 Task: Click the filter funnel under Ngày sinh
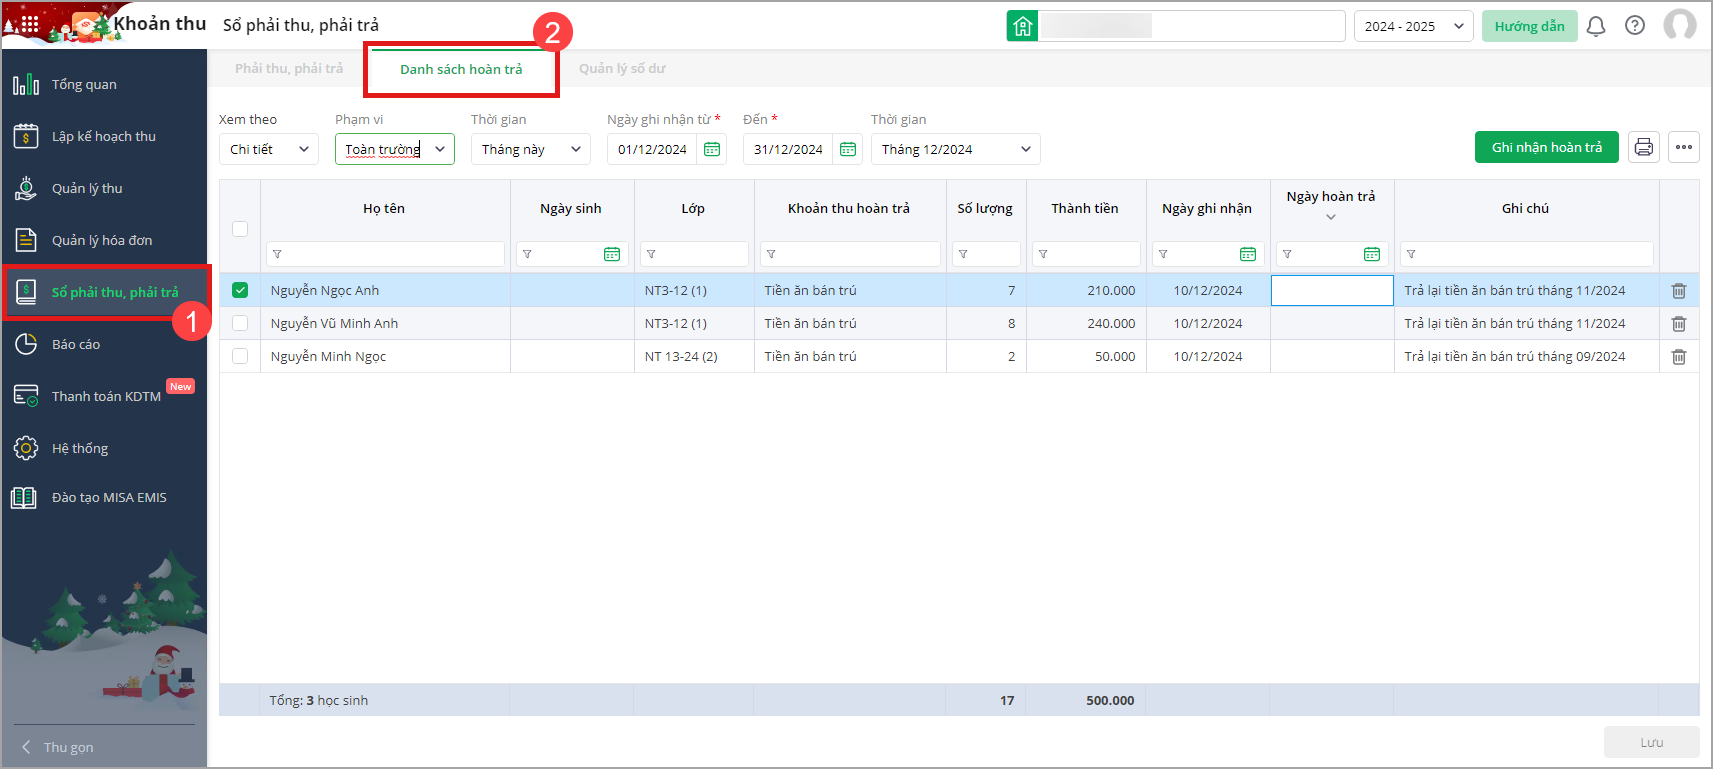point(527,254)
